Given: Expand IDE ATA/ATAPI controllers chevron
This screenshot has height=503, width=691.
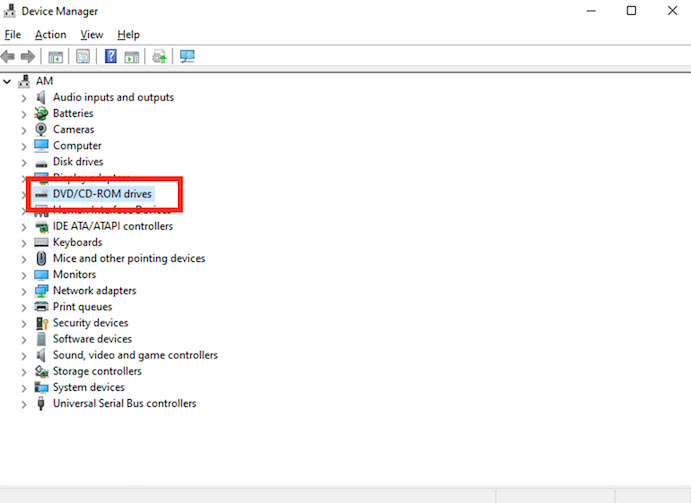Looking at the screenshot, I should tap(24, 227).
